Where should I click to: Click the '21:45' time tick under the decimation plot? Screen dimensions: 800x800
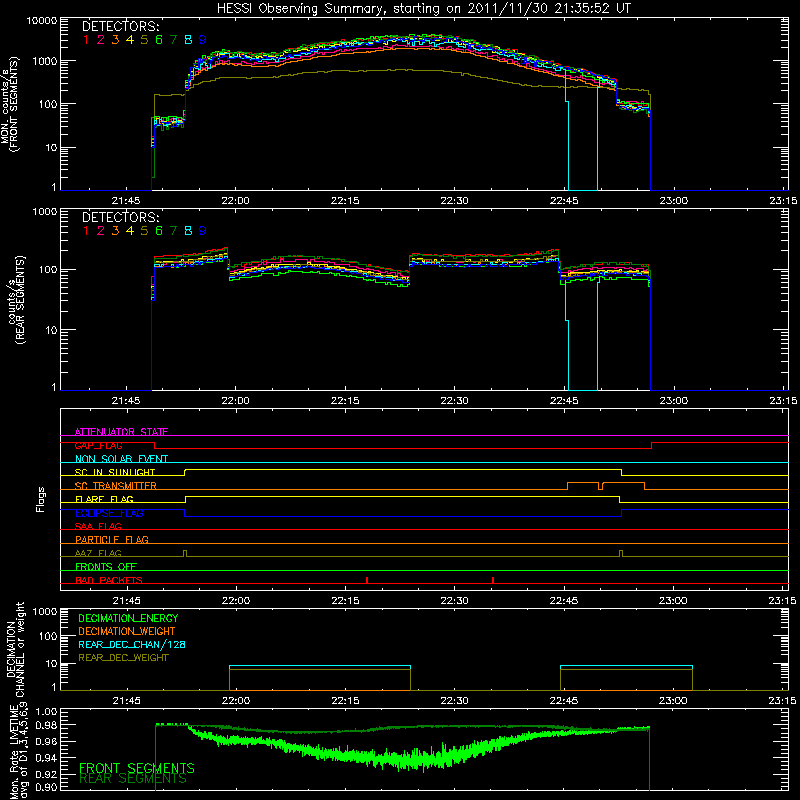[x=126, y=701]
